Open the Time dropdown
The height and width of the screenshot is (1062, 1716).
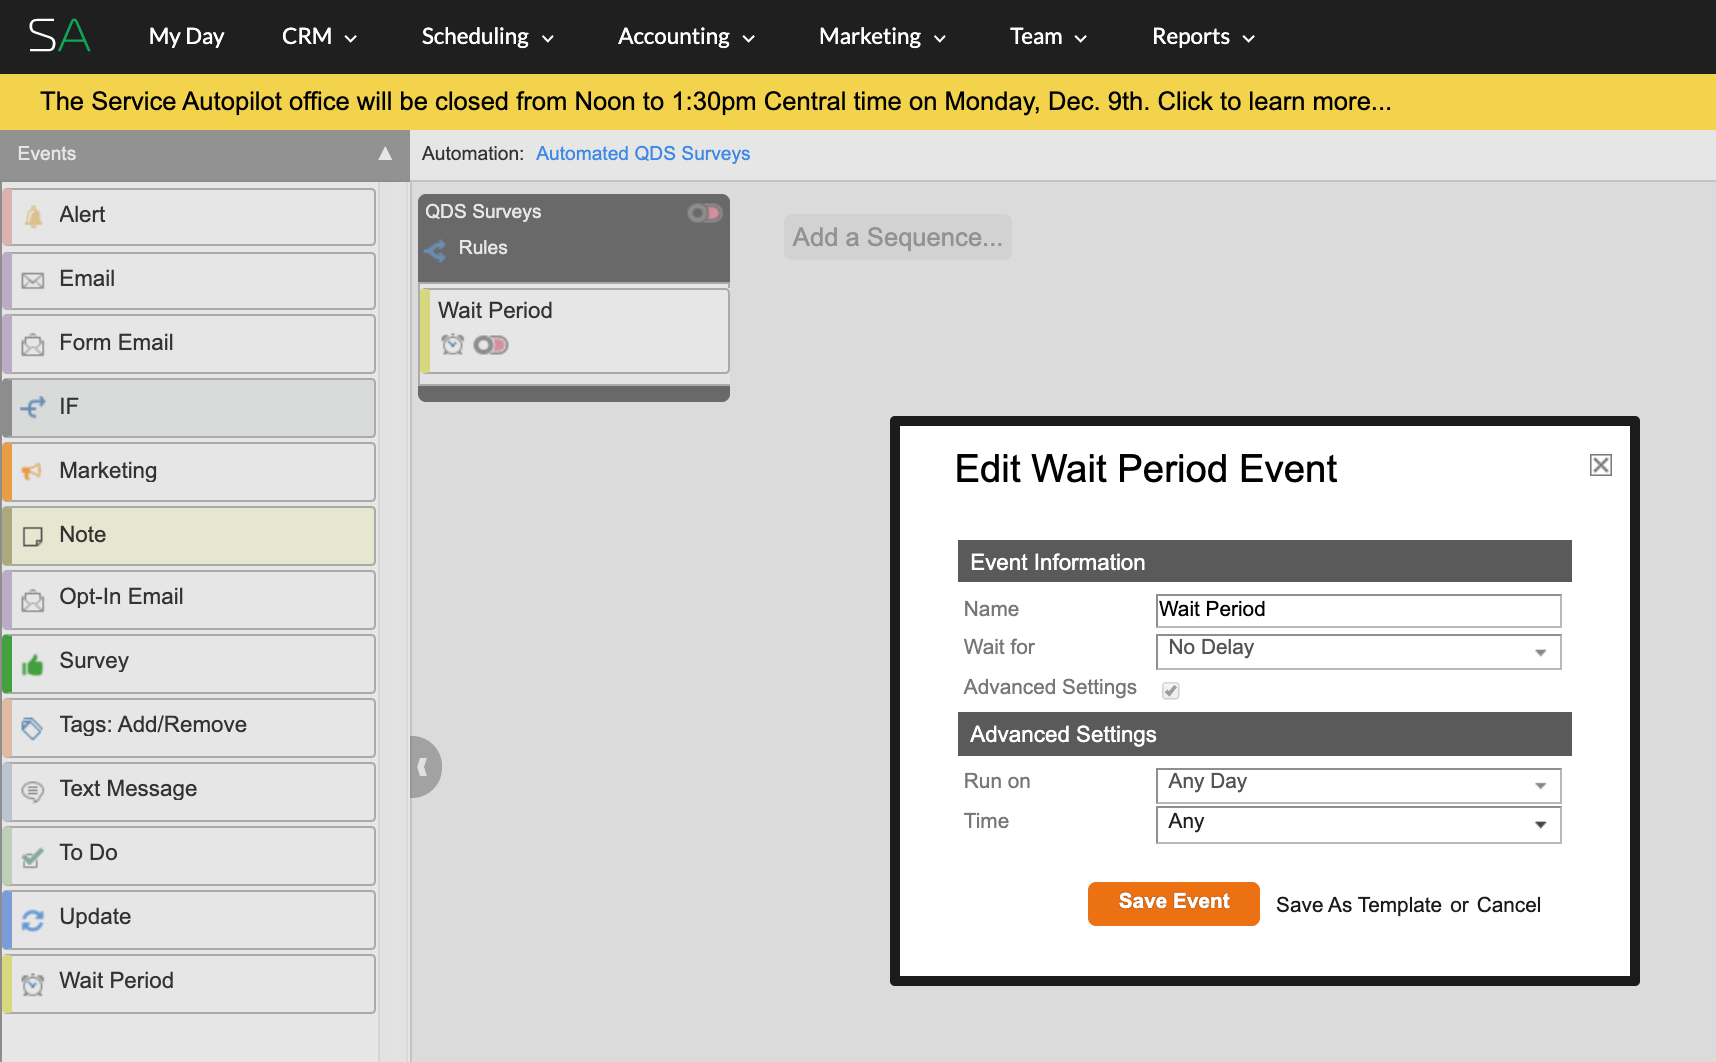(1358, 825)
